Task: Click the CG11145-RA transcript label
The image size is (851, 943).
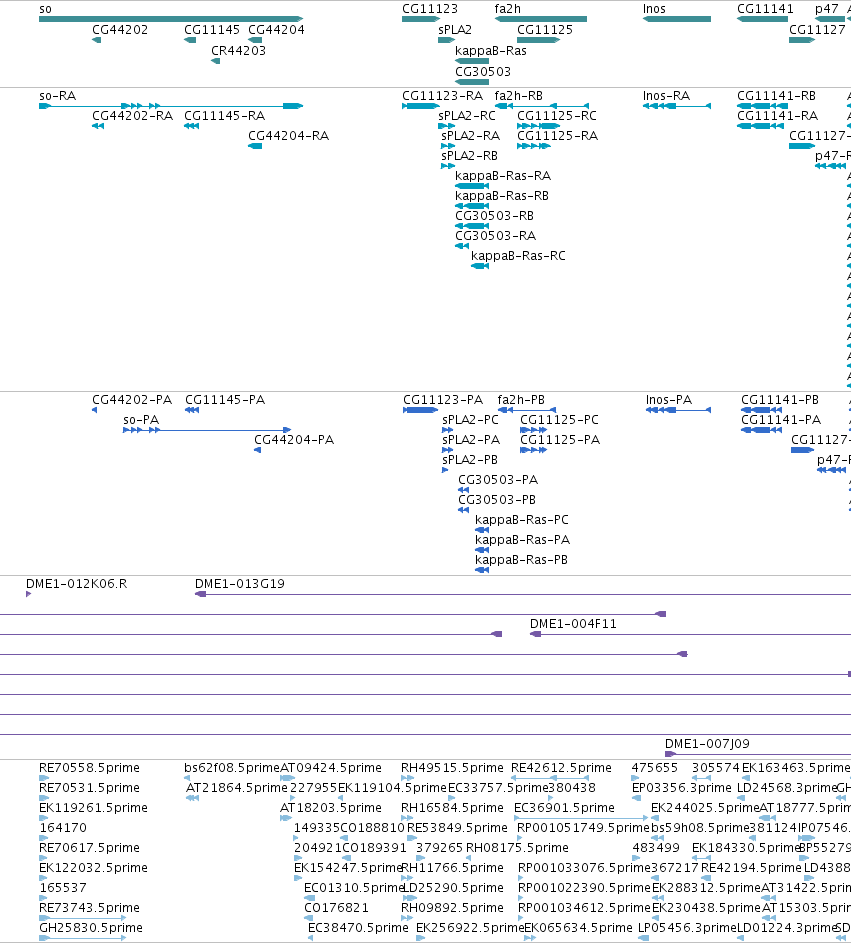Action: tap(224, 115)
